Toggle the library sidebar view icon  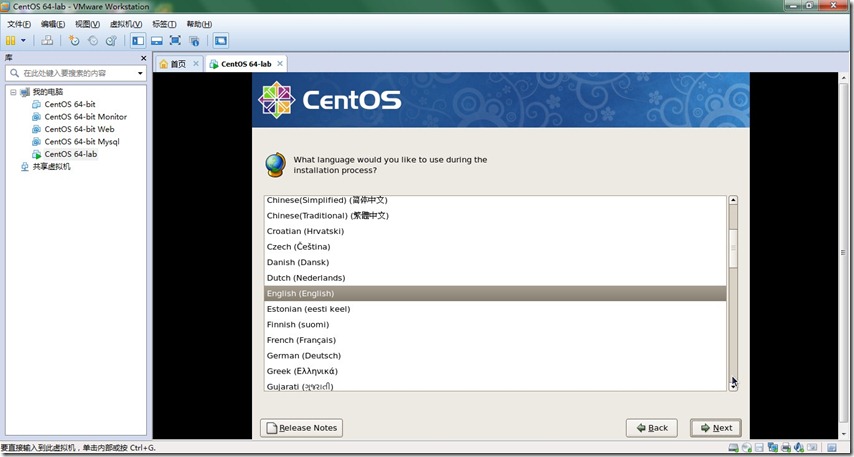pos(138,40)
